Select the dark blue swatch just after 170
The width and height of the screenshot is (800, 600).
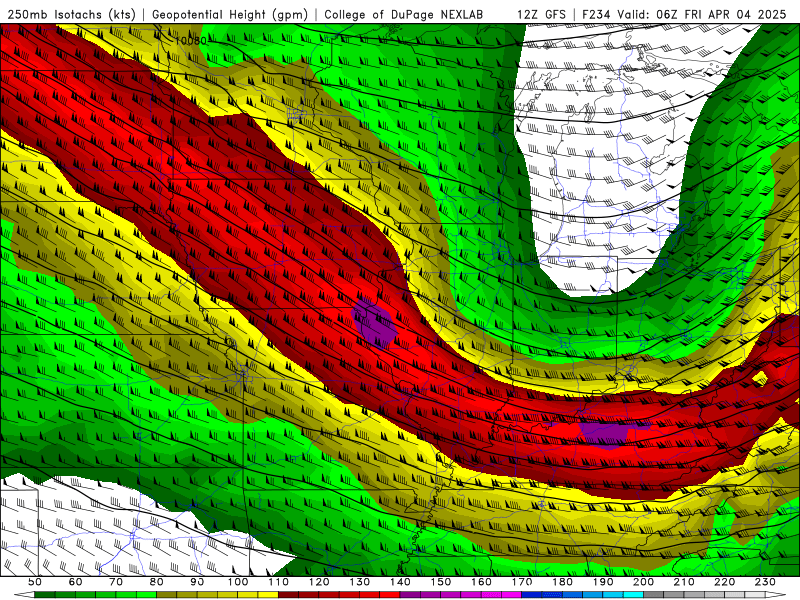pos(532,595)
